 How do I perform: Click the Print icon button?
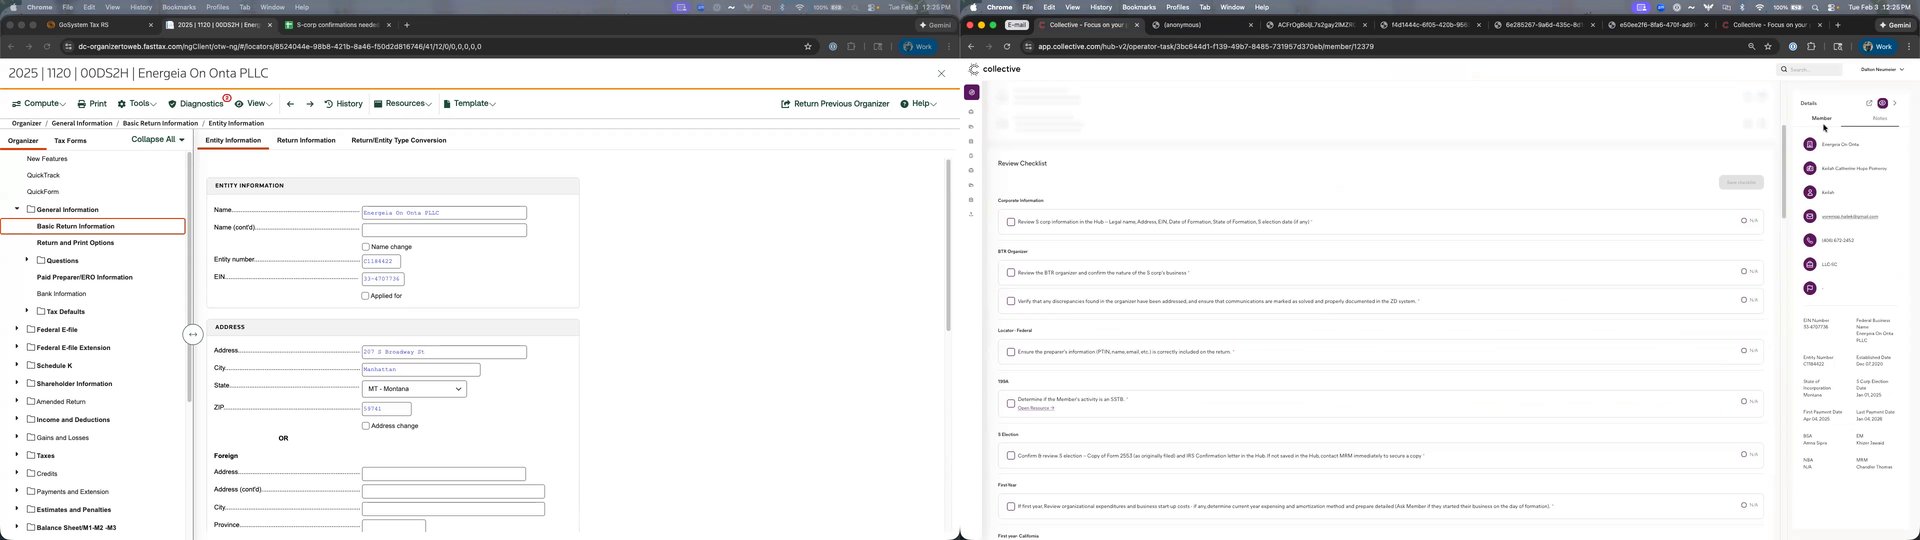pyautogui.click(x=92, y=103)
